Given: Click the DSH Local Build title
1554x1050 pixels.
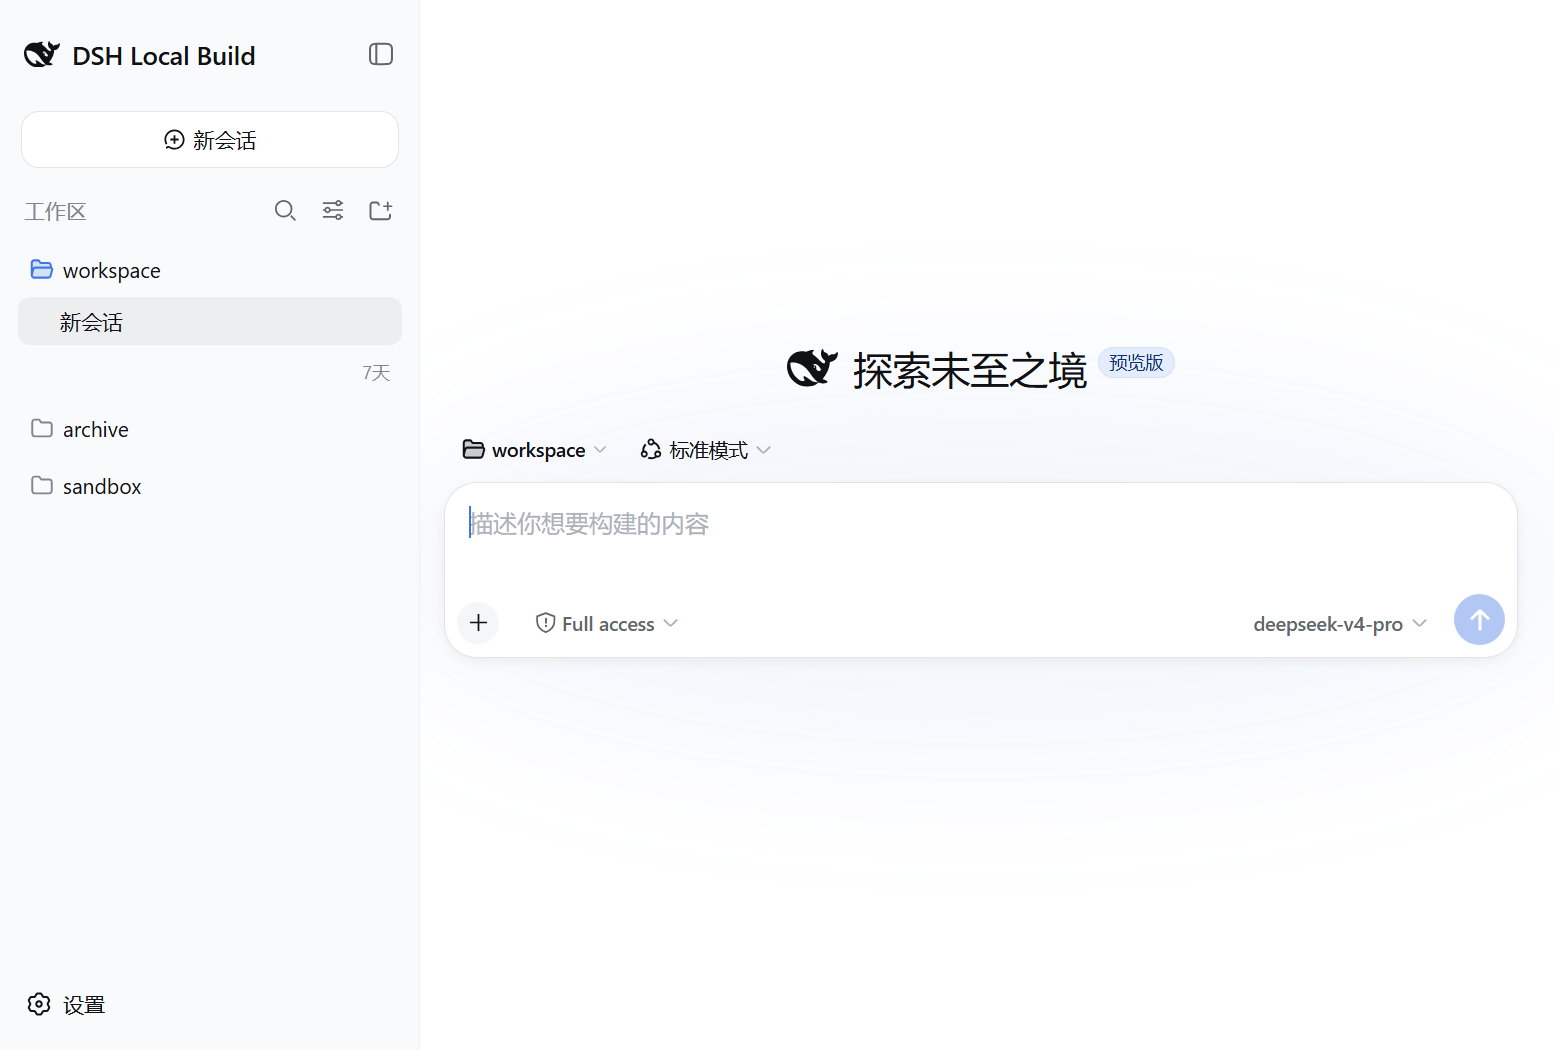Looking at the screenshot, I should 164,56.
